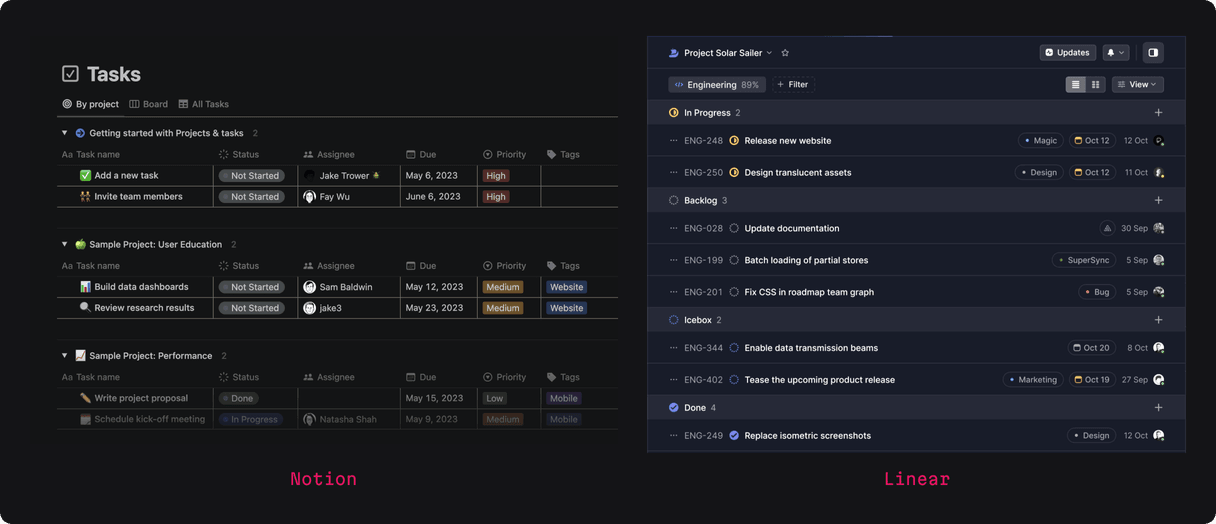Open the All Tasks tab
Viewport: 1216px width, 524px height.
tap(204, 104)
